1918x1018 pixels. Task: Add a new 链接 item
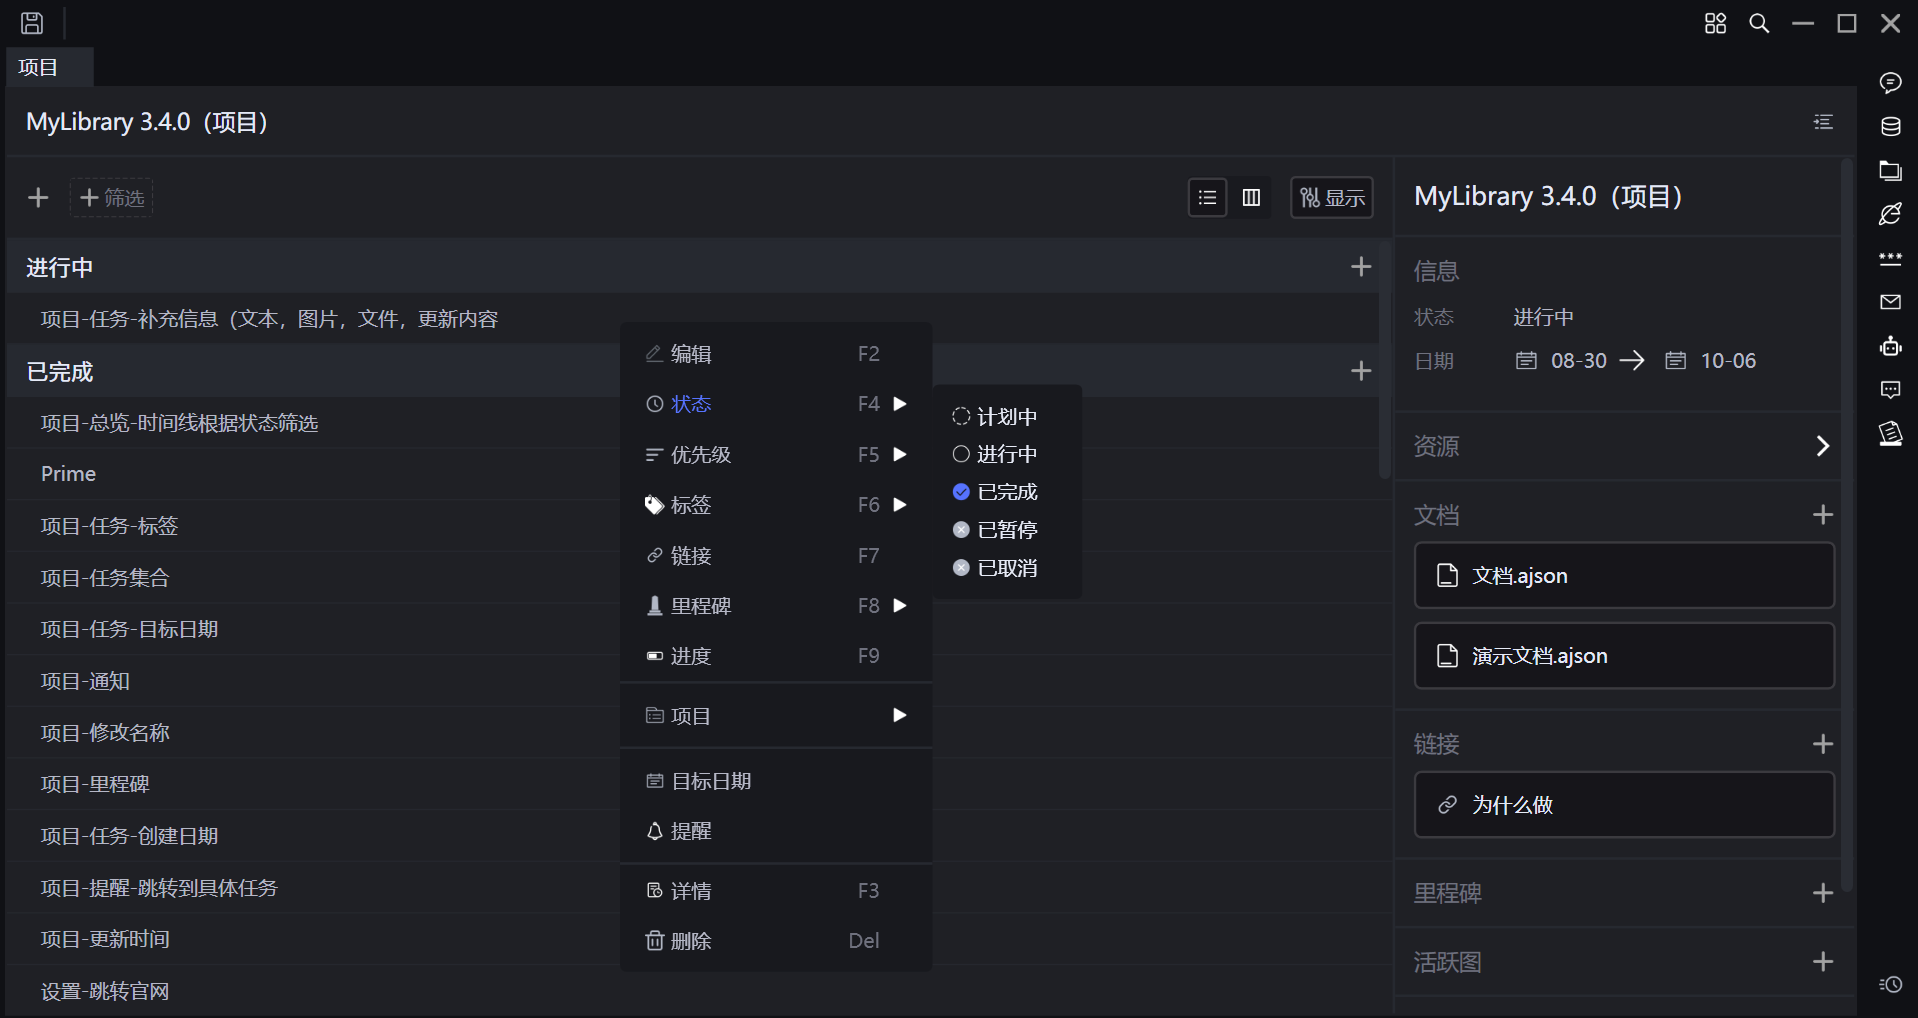click(1823, 744)
